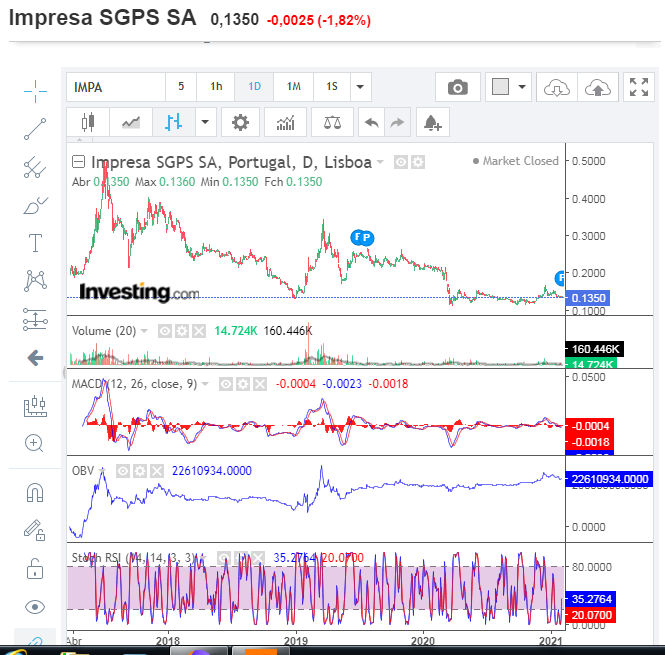
Task: Open the measure ruler tool
Action: point(35,406)
